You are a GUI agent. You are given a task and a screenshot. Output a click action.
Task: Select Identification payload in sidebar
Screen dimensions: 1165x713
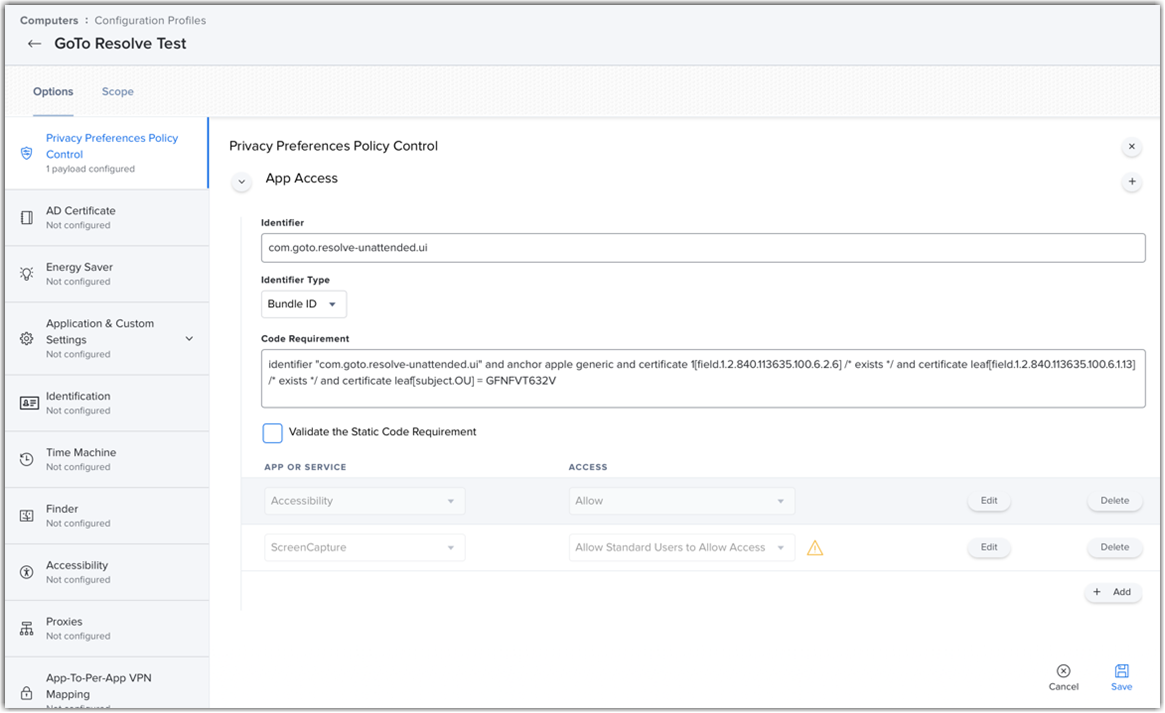(x=107, y=403)
